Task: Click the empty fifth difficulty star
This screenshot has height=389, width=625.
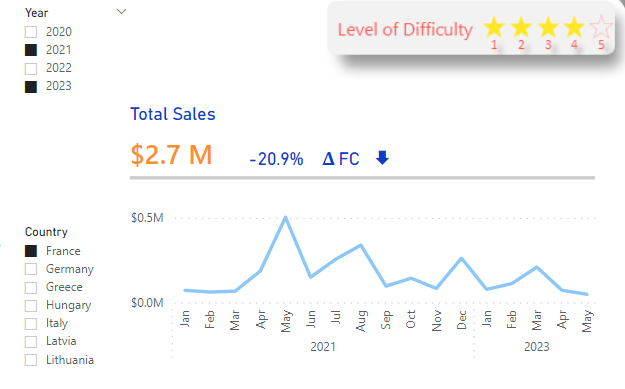Action: point(601,27)
